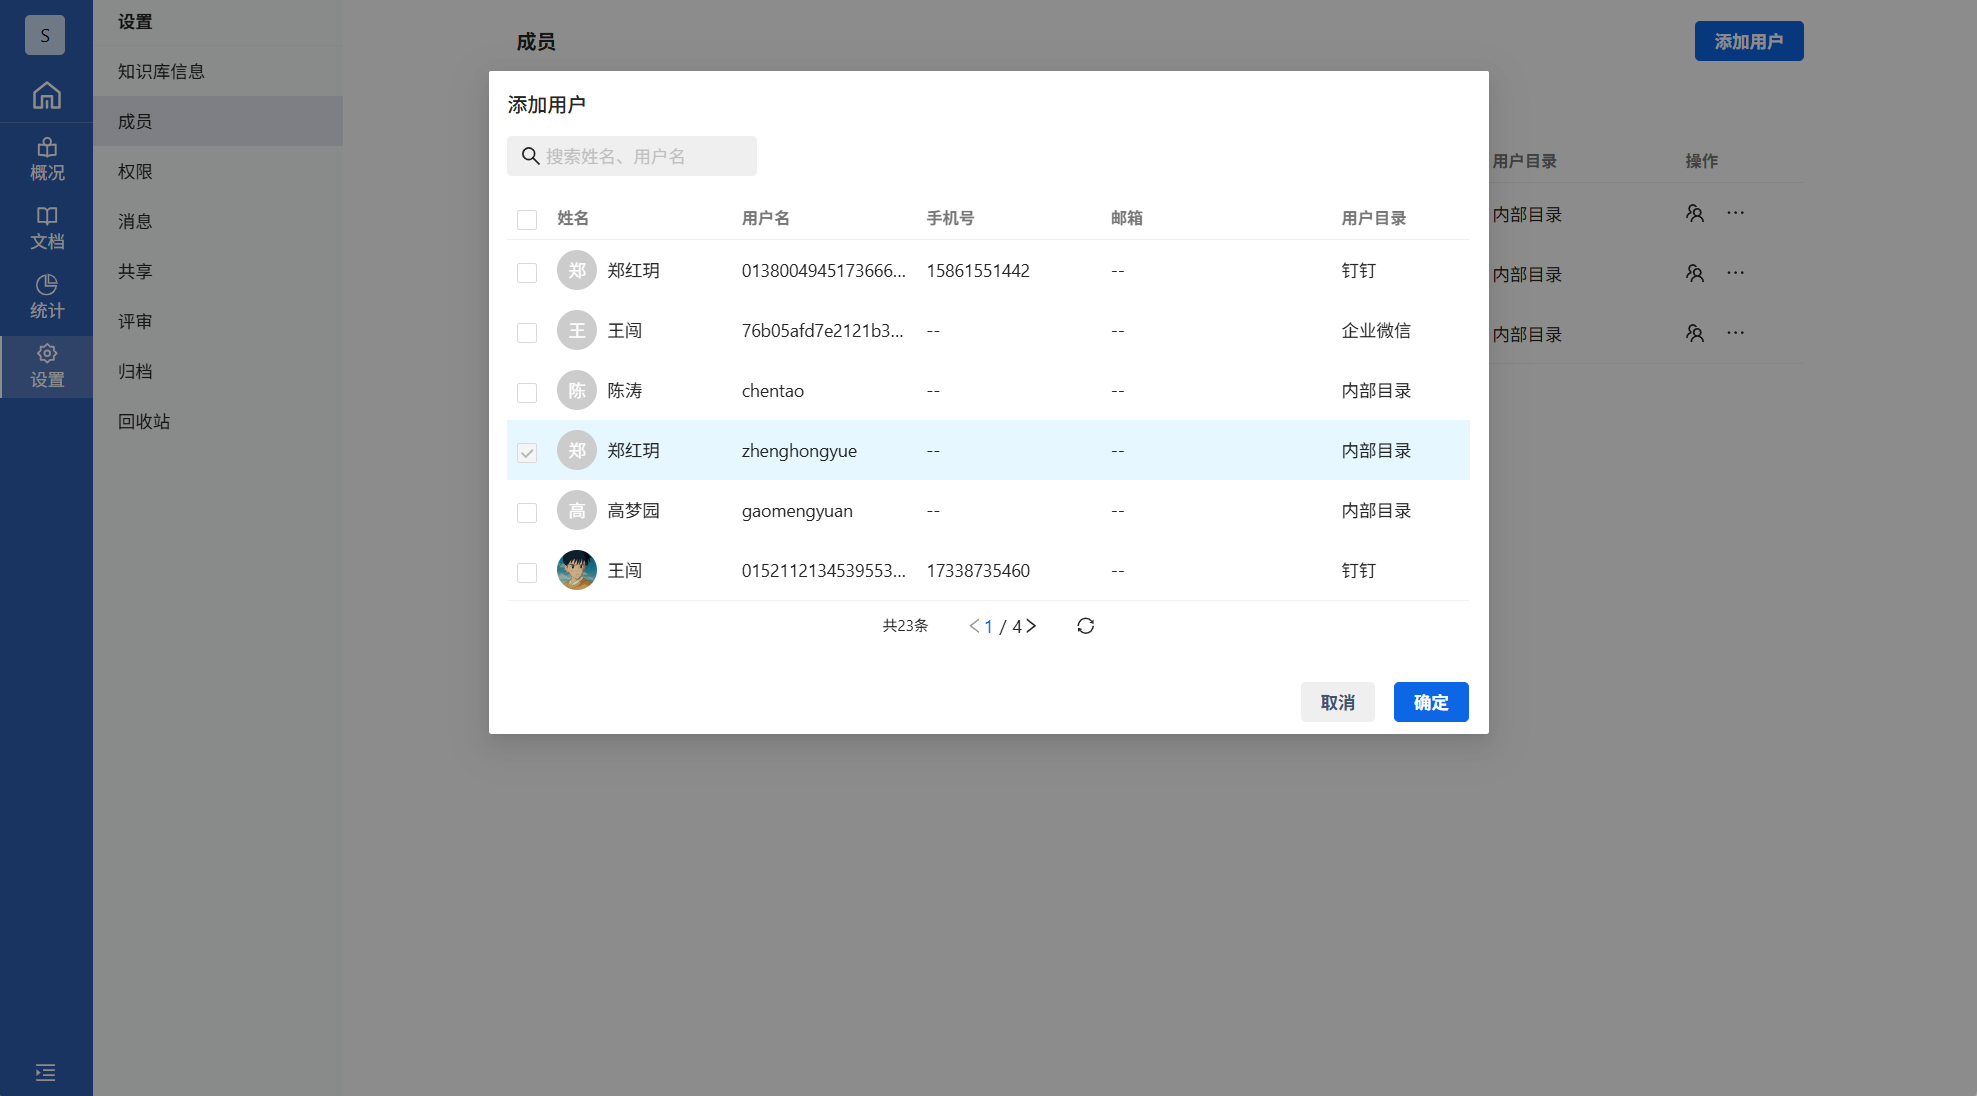Toggle the select-all checkbox in header
The height and width of the screenshot is (1096, 1977).
pos(527,219)
